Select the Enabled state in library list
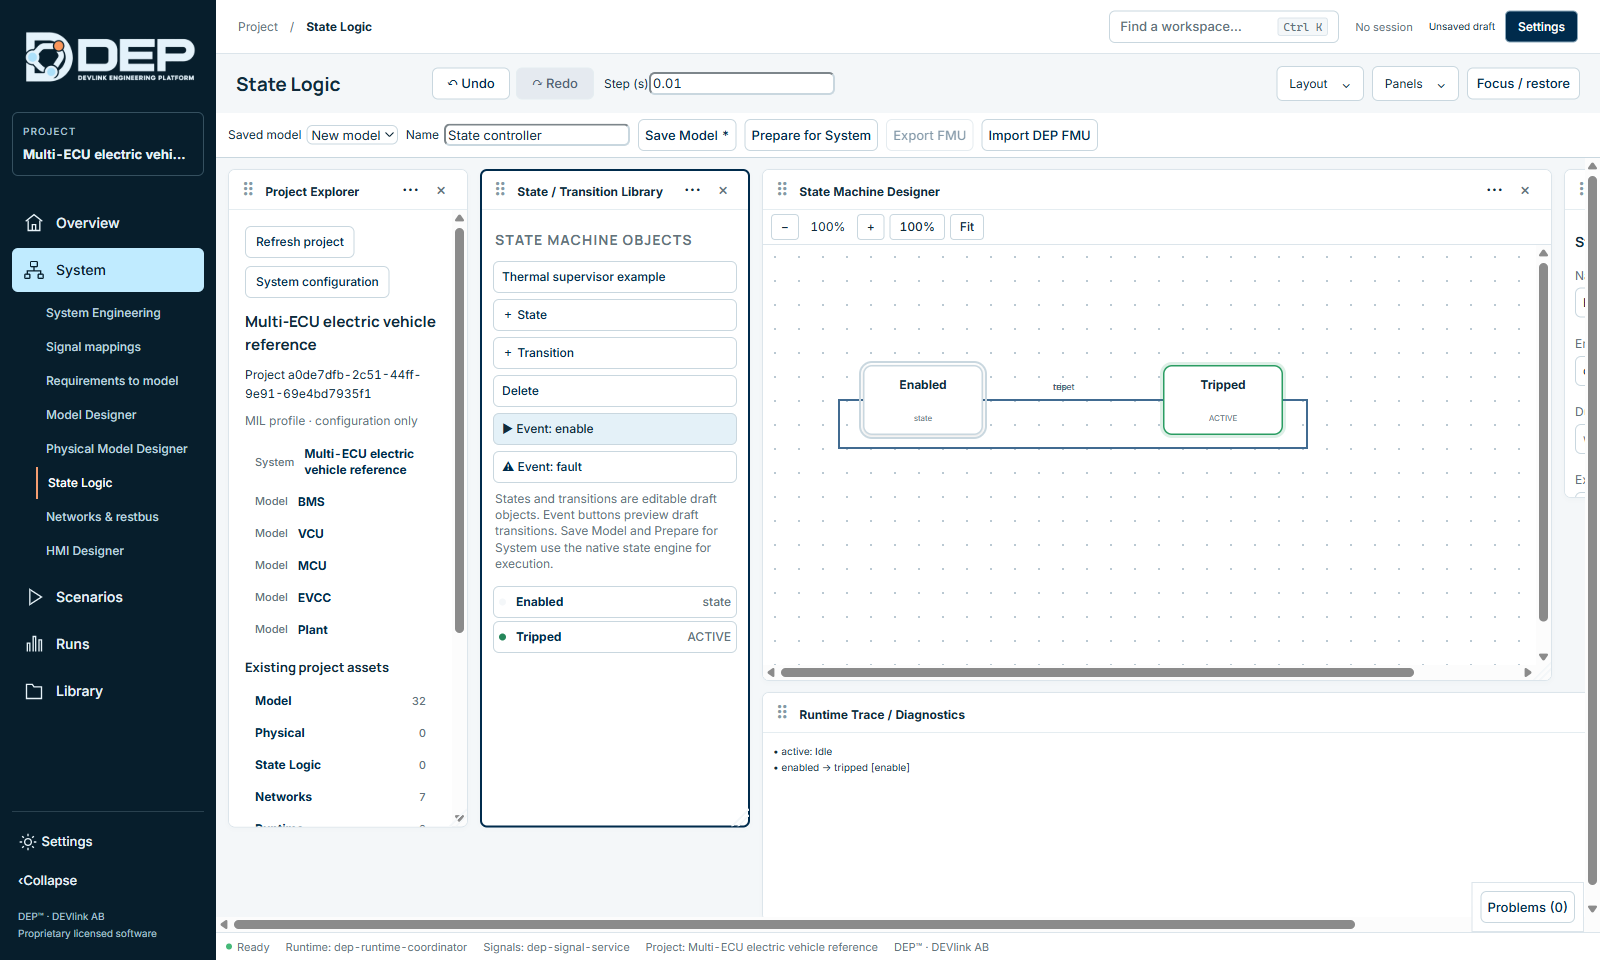The image size is (1600, 960). coord(615,602)
